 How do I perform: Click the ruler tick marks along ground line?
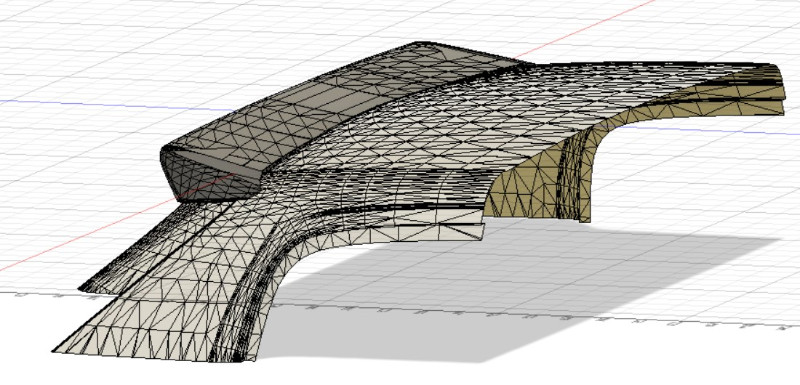[408, 309]
